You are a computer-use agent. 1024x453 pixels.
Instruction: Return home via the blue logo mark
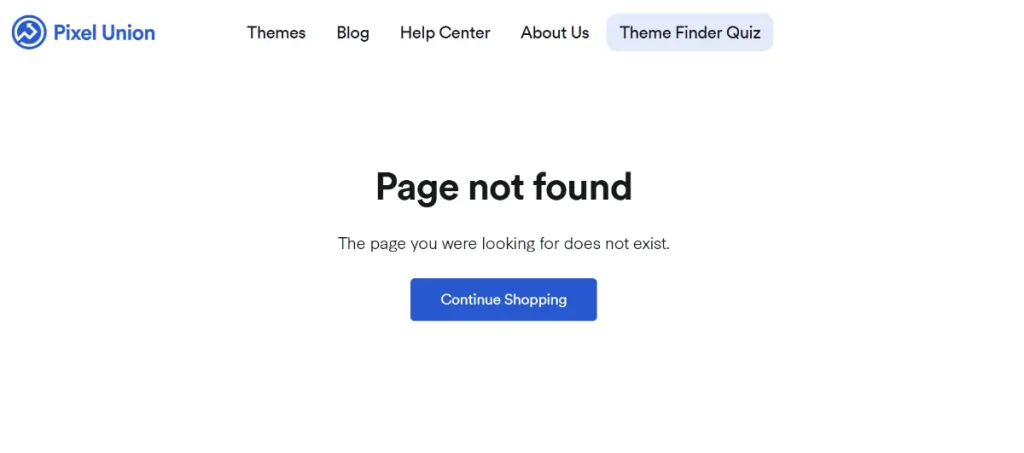pos(29,33)
